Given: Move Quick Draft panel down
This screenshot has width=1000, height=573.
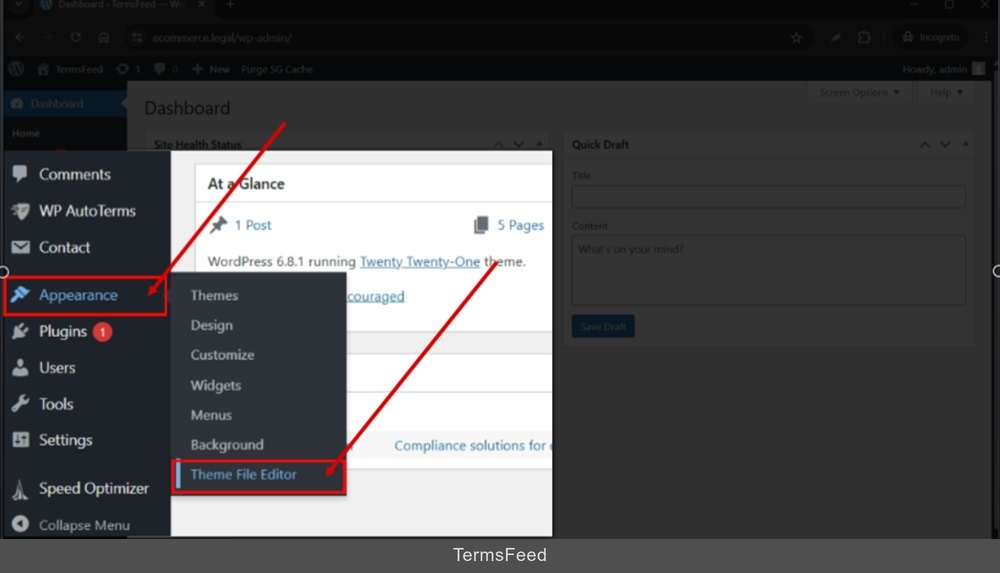Looking at the screenshot, I should pos(945,145).
